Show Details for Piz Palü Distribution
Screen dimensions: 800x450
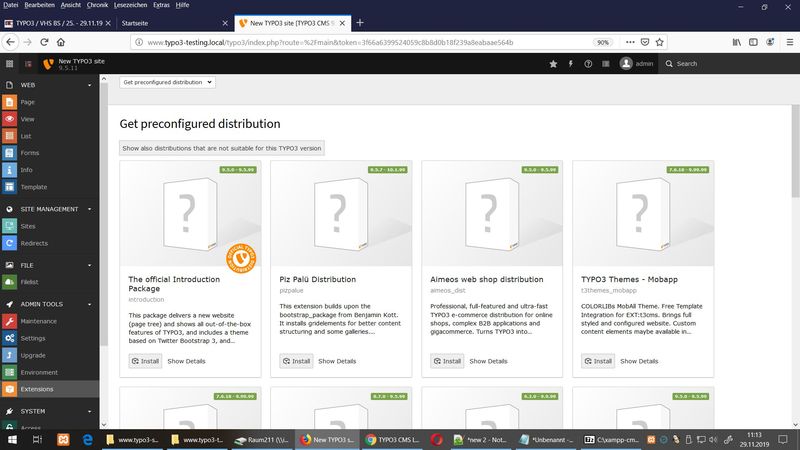[x=337, y=361]
